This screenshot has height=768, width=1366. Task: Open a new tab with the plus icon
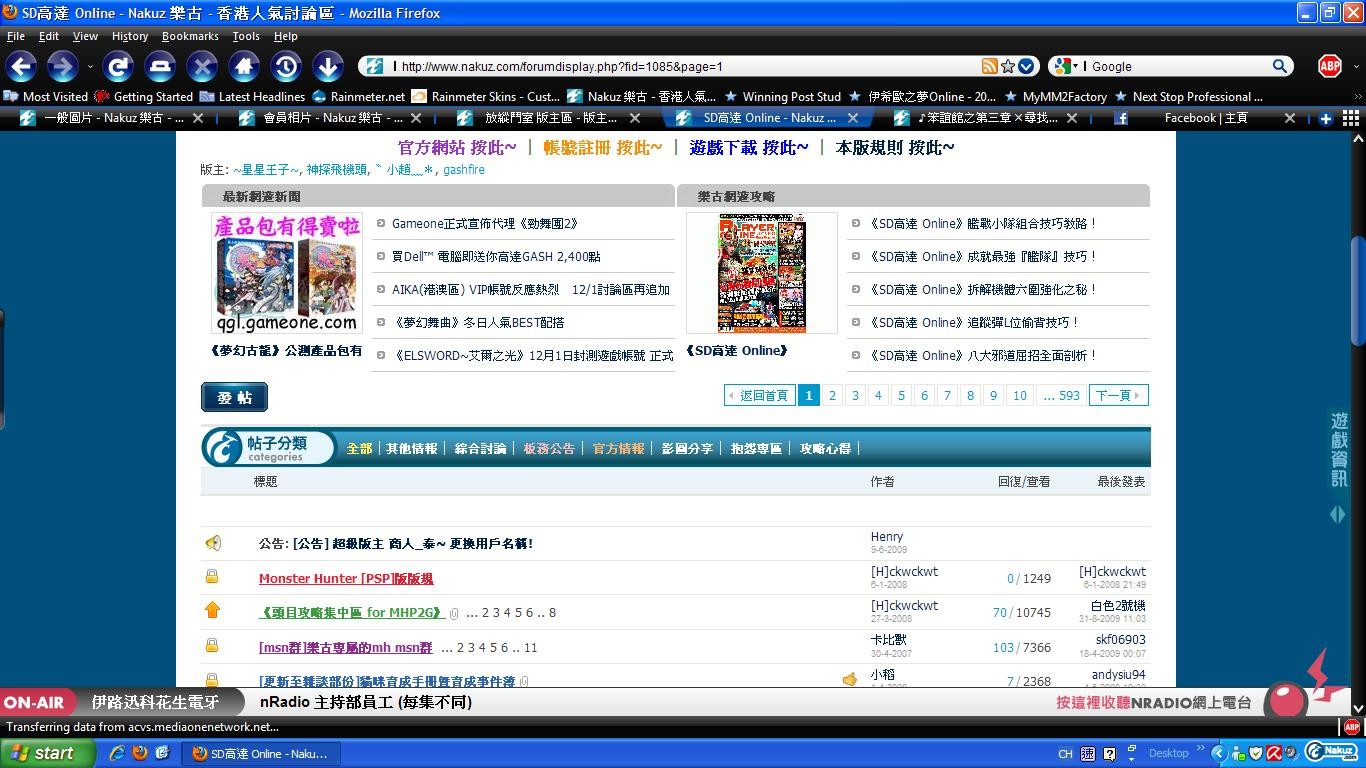pos(1326,118)
